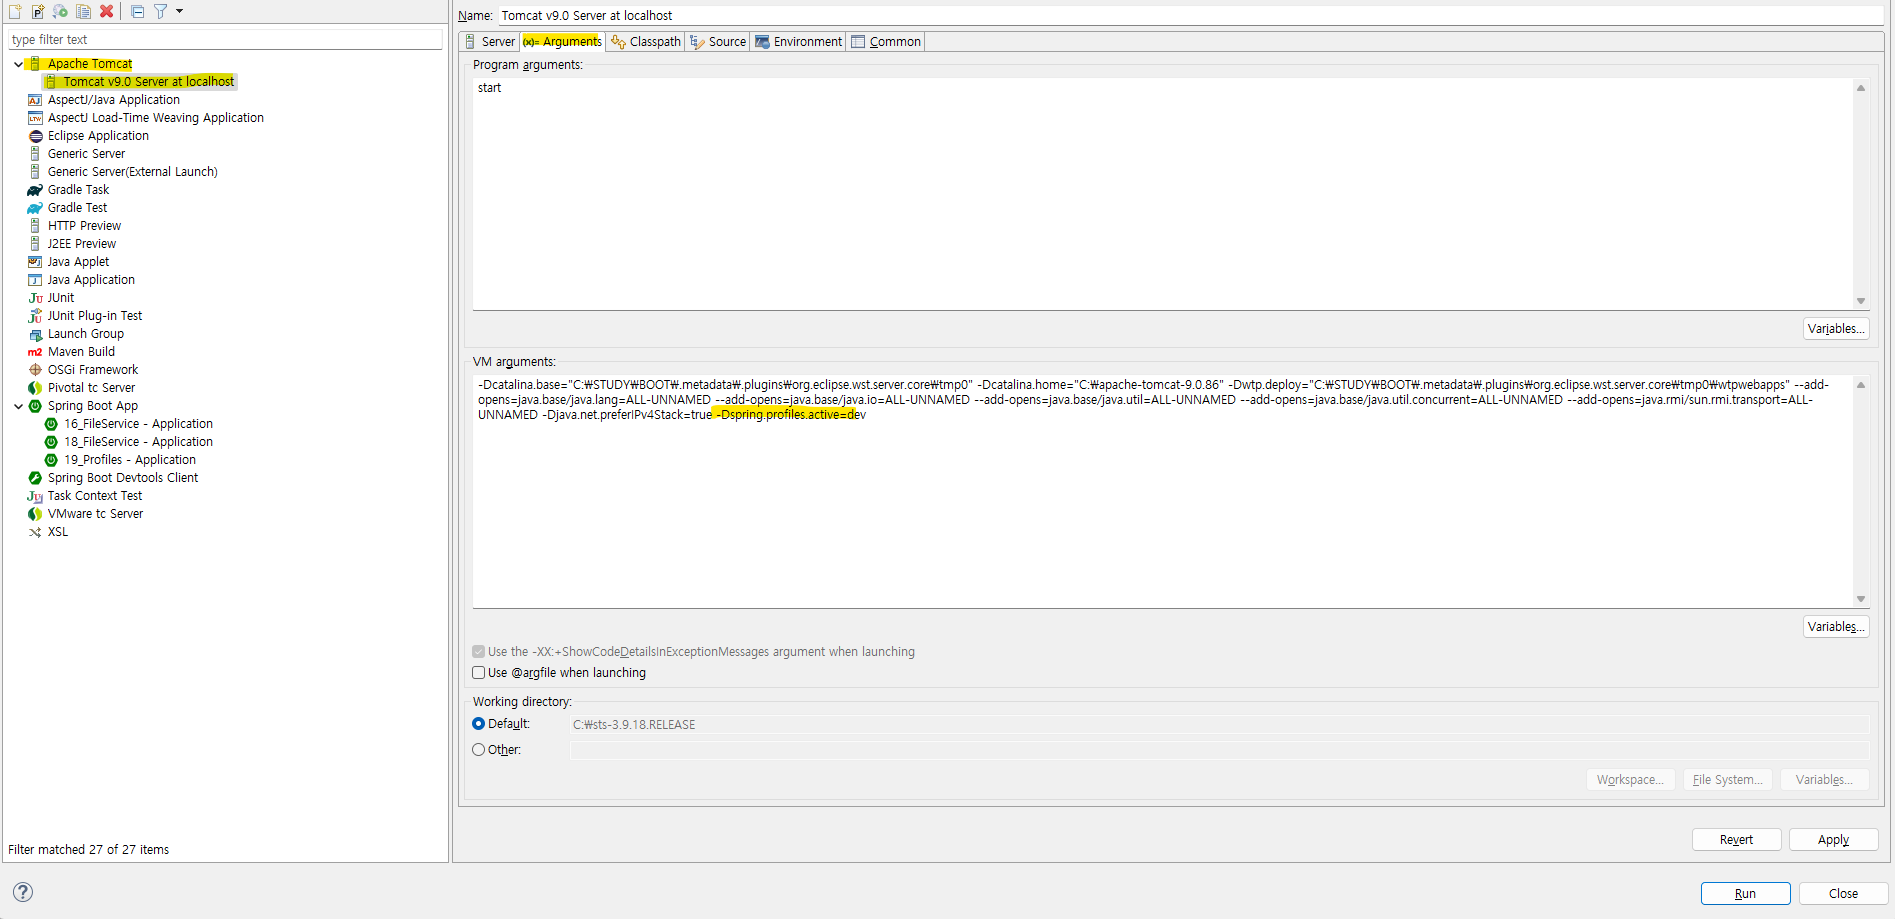Switch to the Common tab

[886, 42]
